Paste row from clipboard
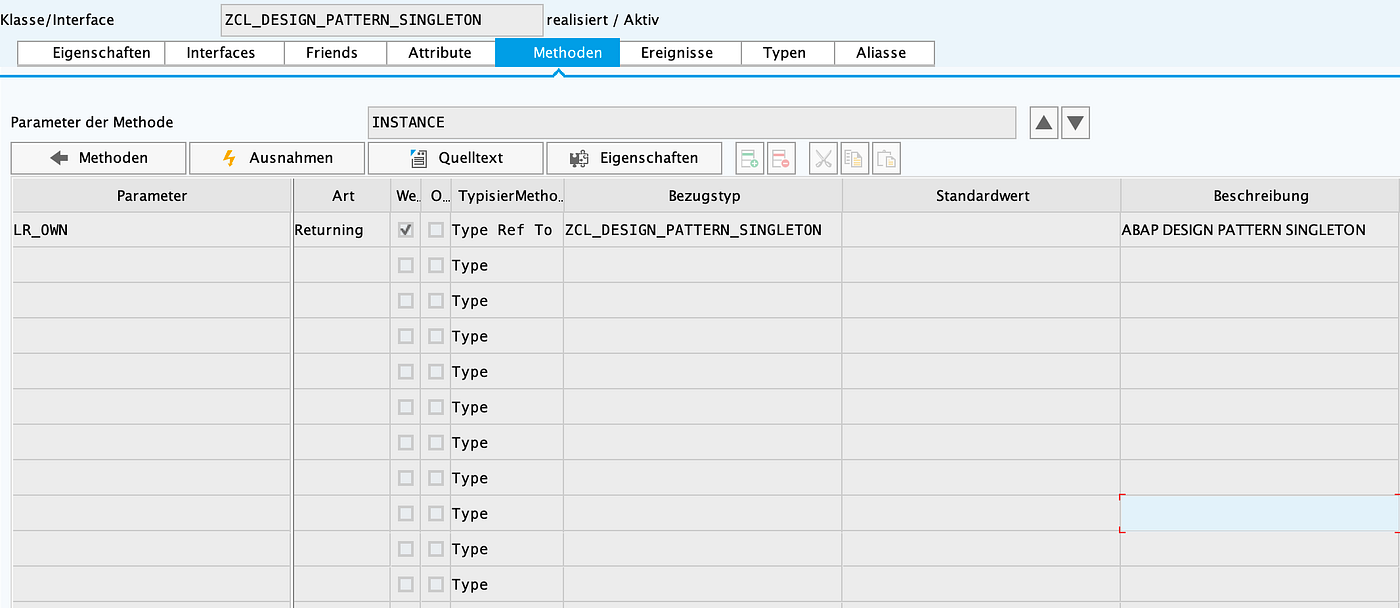 tap(886, 157)
